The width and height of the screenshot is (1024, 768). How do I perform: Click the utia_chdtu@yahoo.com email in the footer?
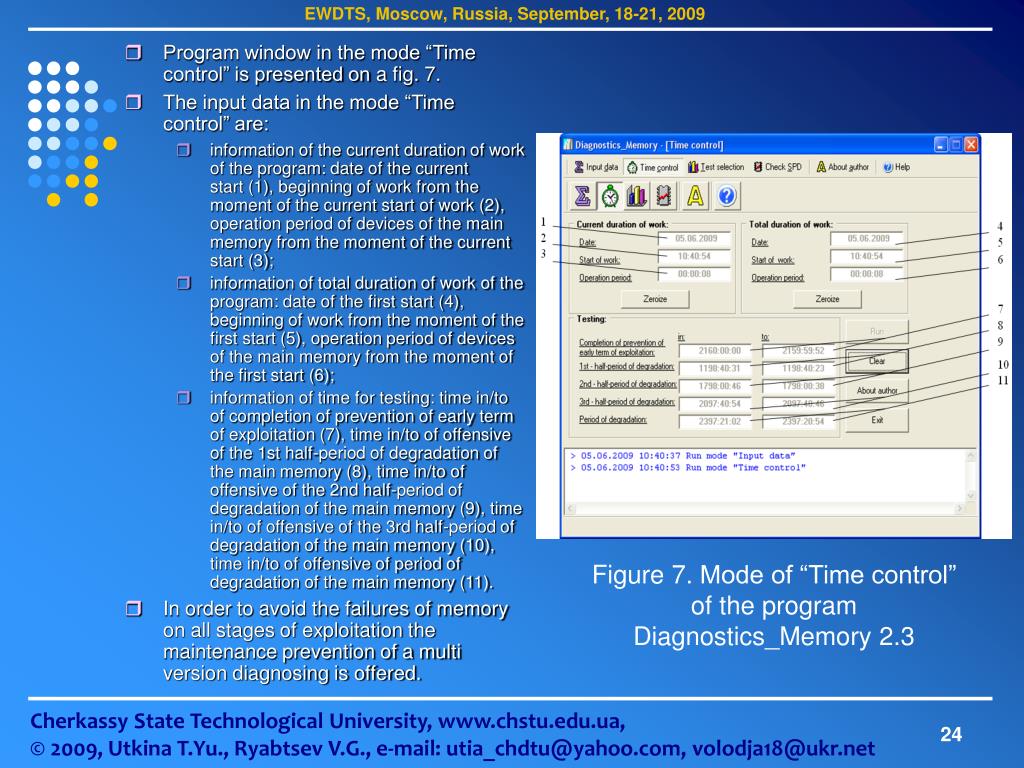(x=564, y=748)
